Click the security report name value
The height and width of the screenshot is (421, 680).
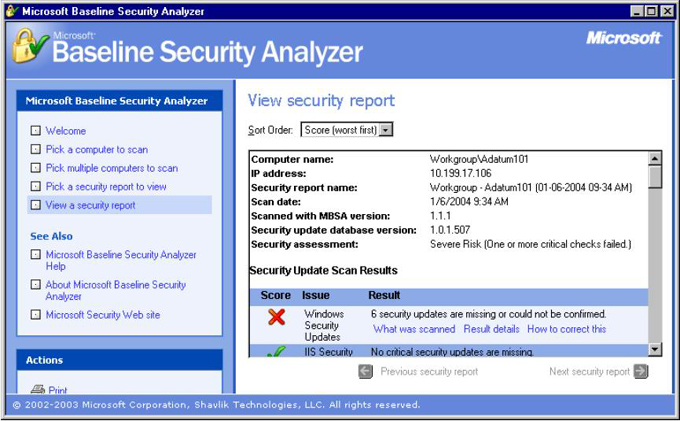coord(531,188)
